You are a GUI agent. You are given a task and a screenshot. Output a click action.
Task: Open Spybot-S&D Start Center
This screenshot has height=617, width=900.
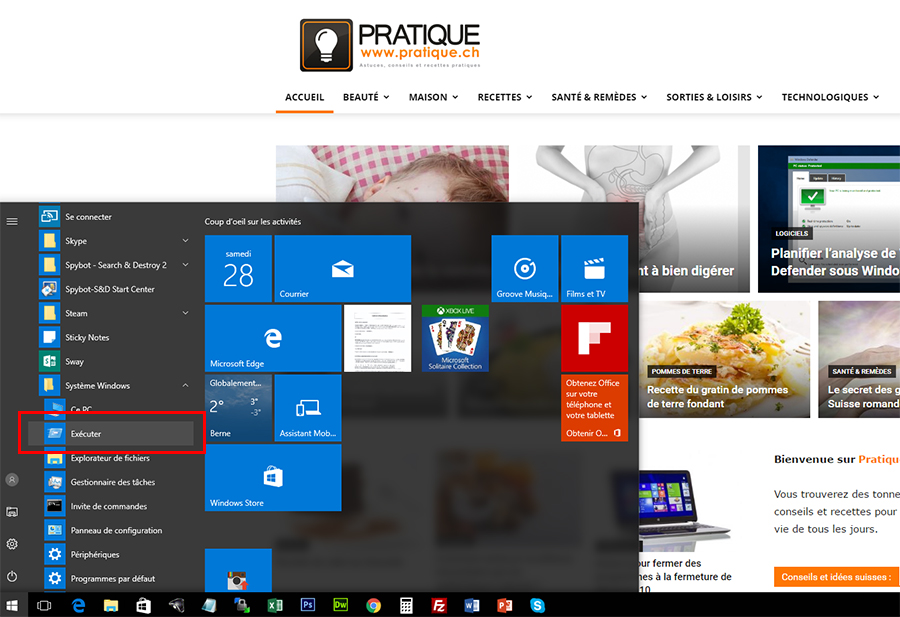click(x=115, y=289)
